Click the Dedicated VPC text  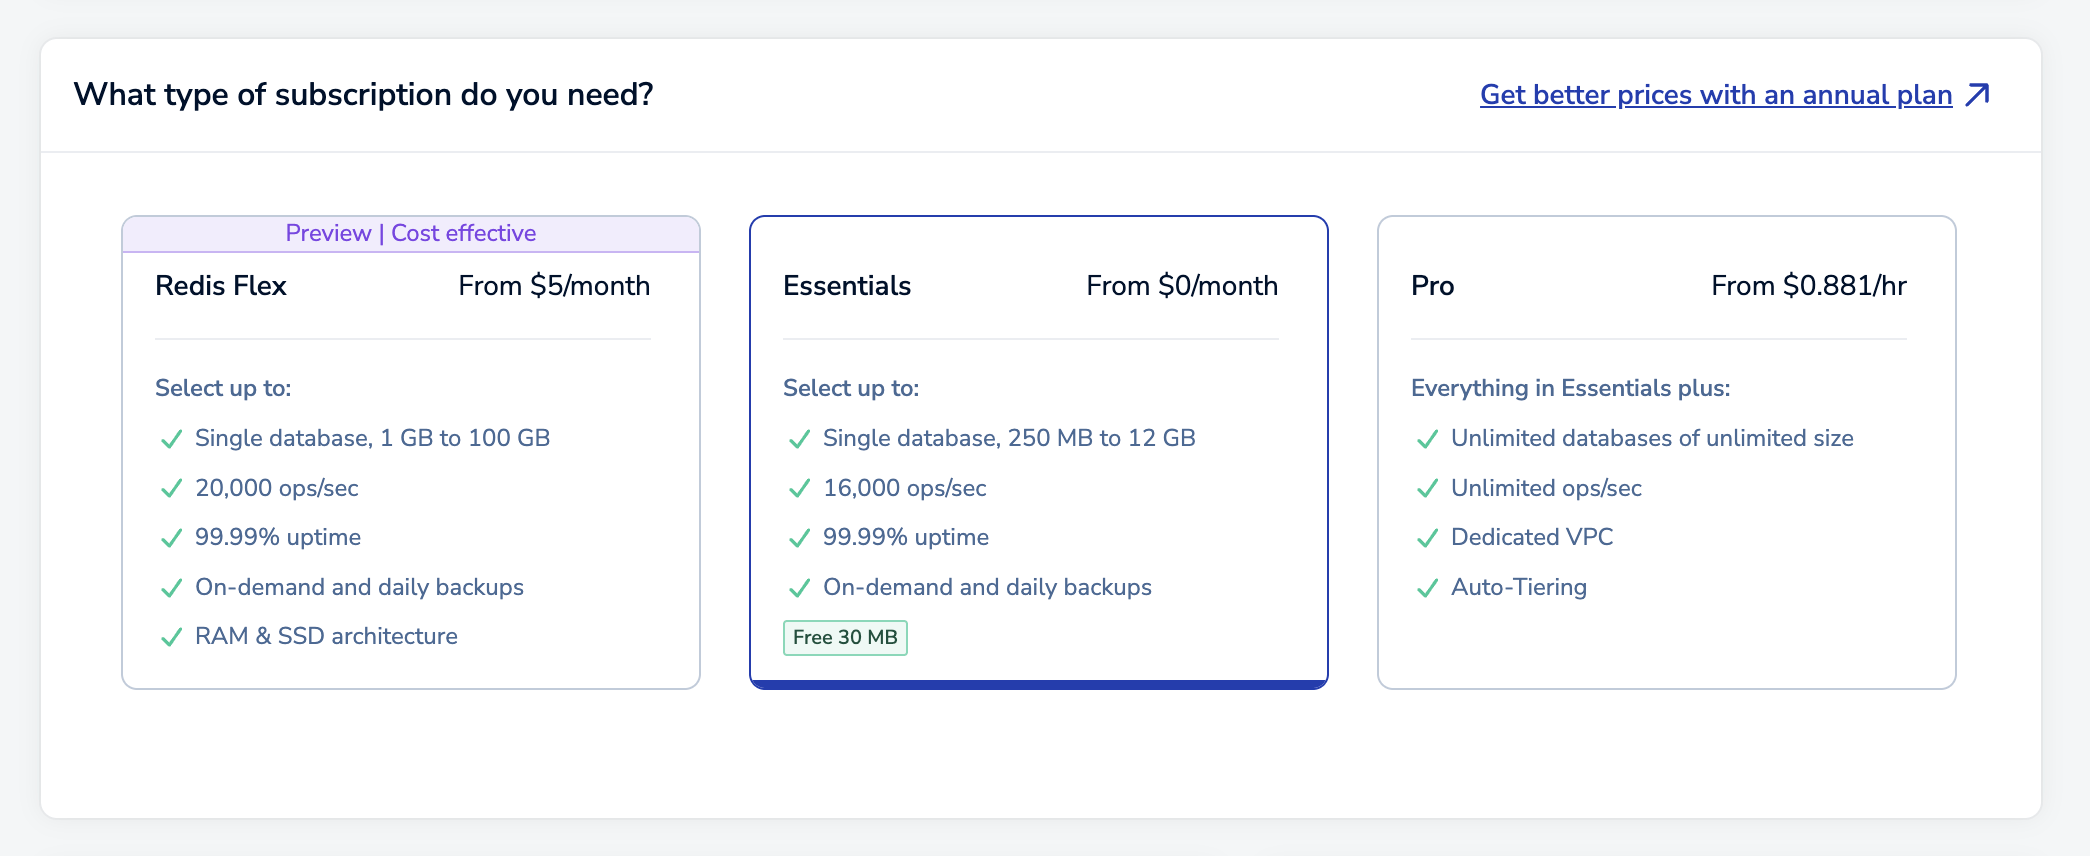point(1532,537)
